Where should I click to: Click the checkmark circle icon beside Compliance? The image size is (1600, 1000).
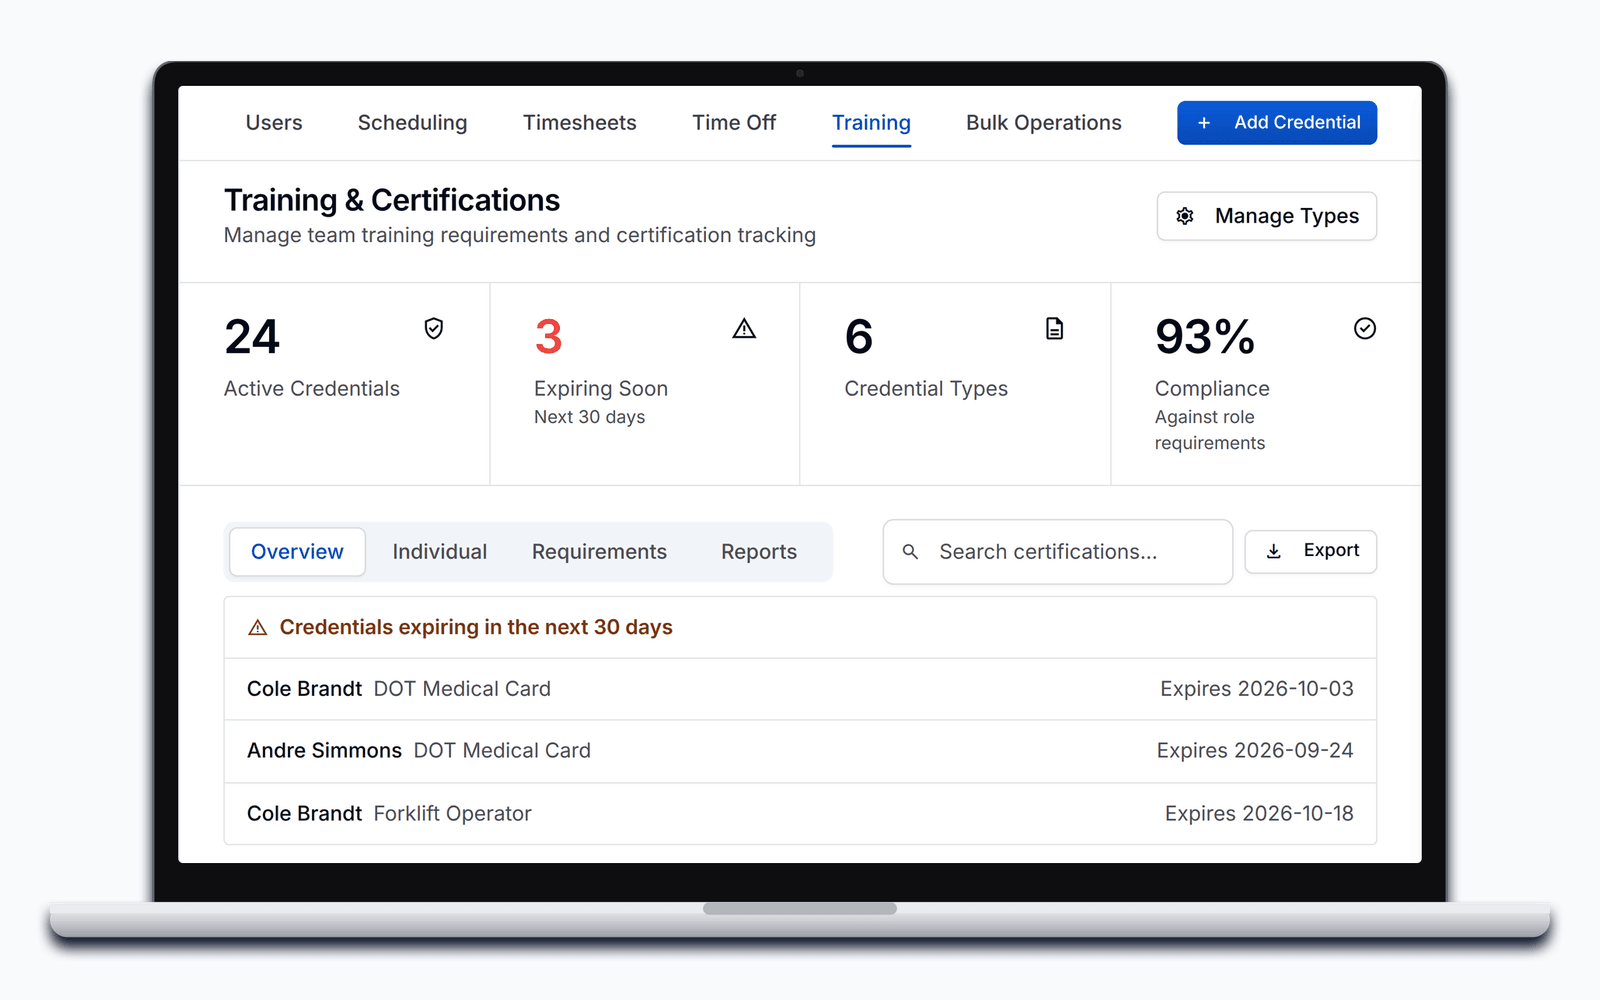pos(1365,328)
